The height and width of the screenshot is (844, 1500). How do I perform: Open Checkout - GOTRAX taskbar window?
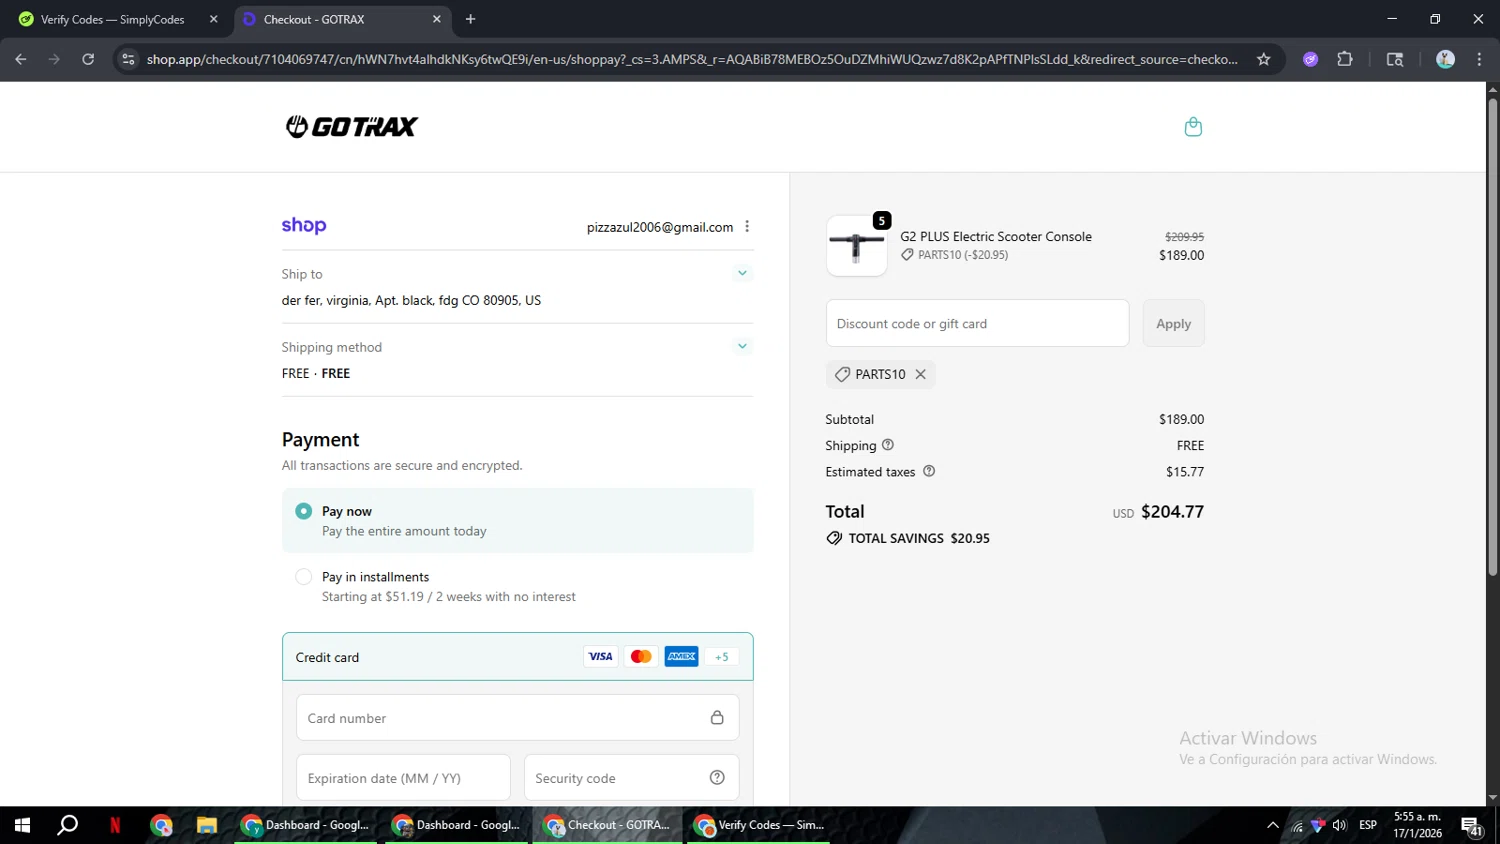[x=608, y=825]
